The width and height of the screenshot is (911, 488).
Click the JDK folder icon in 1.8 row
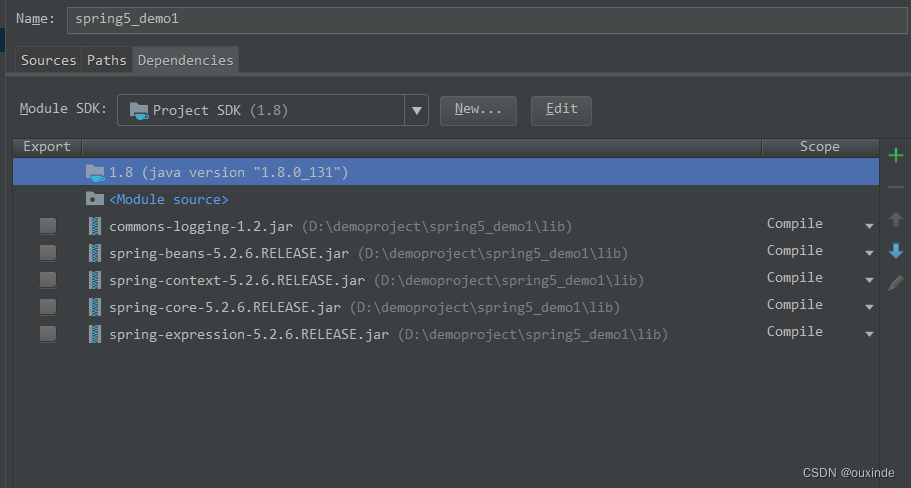(95, 173)
